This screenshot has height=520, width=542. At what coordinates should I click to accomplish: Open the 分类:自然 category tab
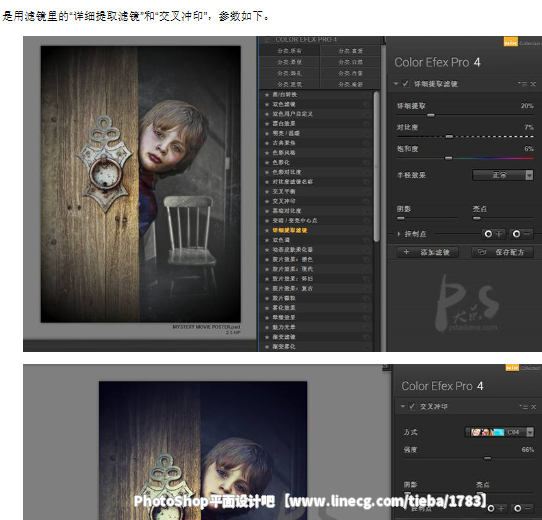(x=350, y=62)
